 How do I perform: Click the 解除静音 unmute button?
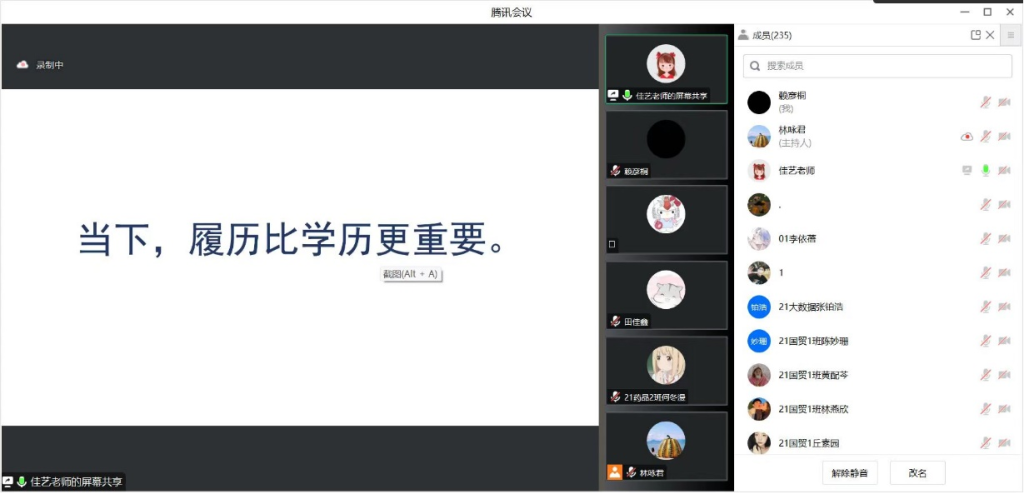point(850,473)
